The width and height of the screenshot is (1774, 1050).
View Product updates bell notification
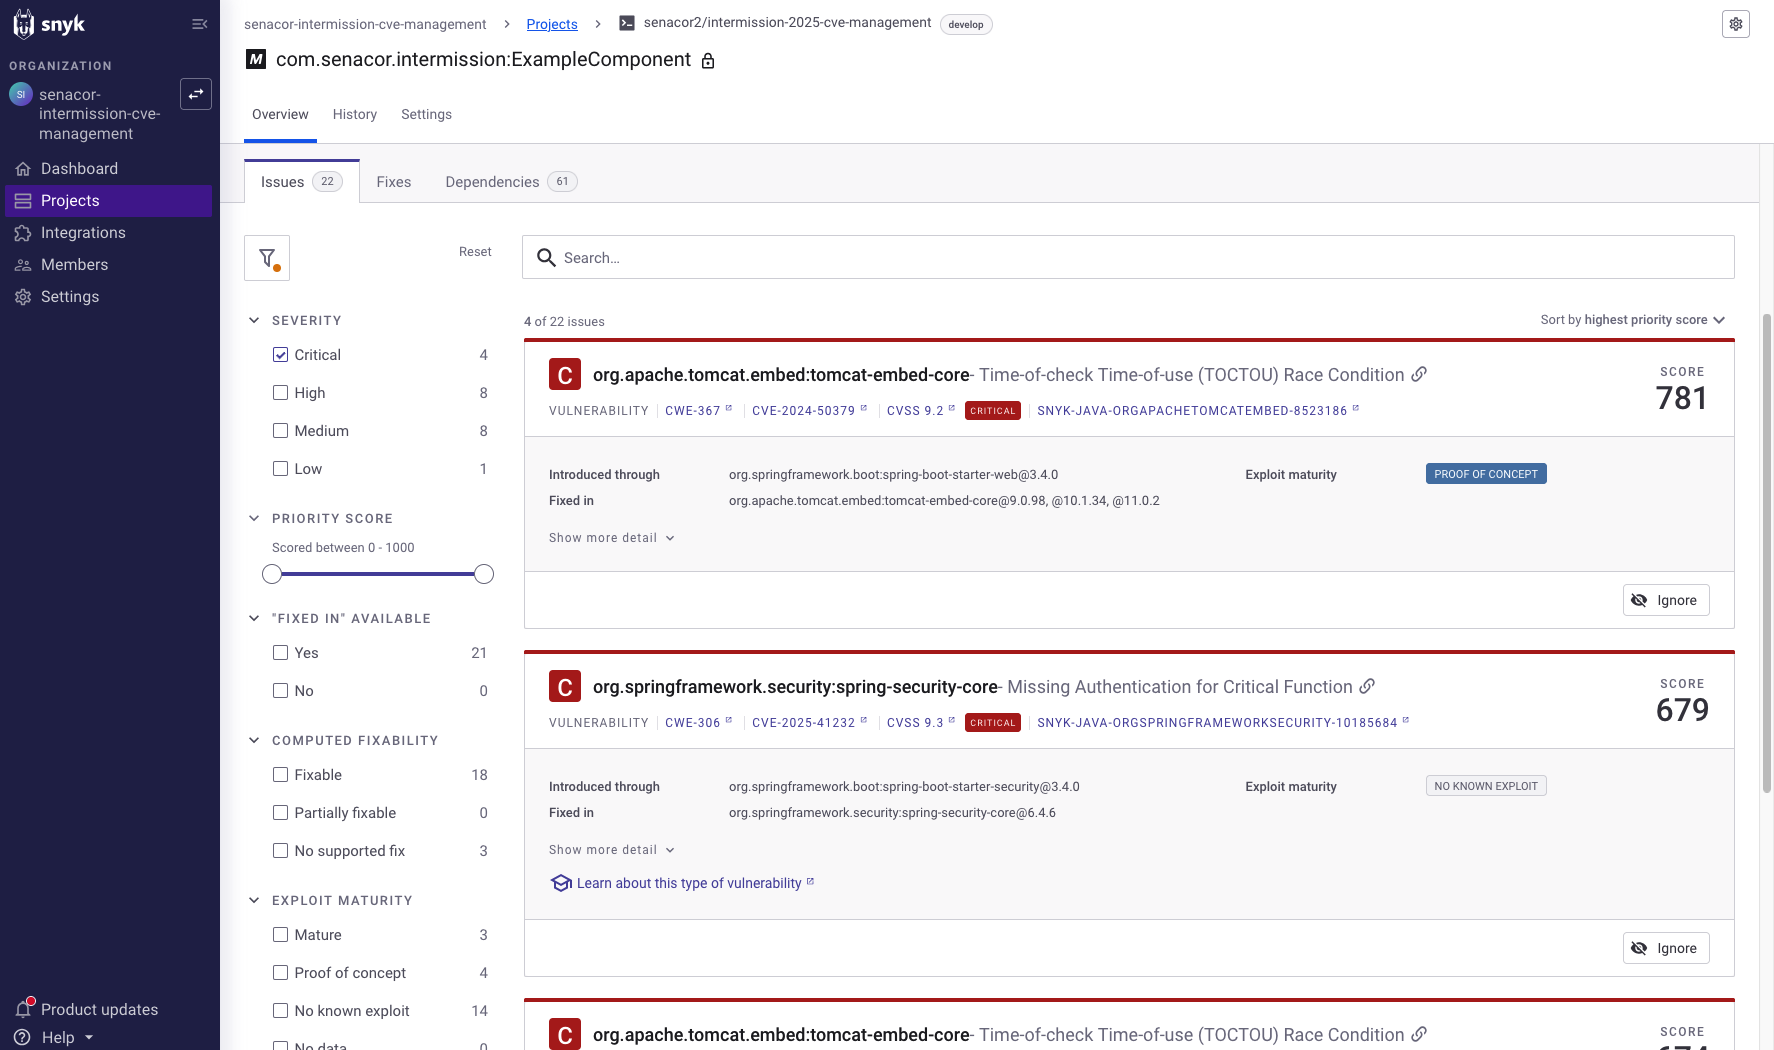pos(24,1008)
